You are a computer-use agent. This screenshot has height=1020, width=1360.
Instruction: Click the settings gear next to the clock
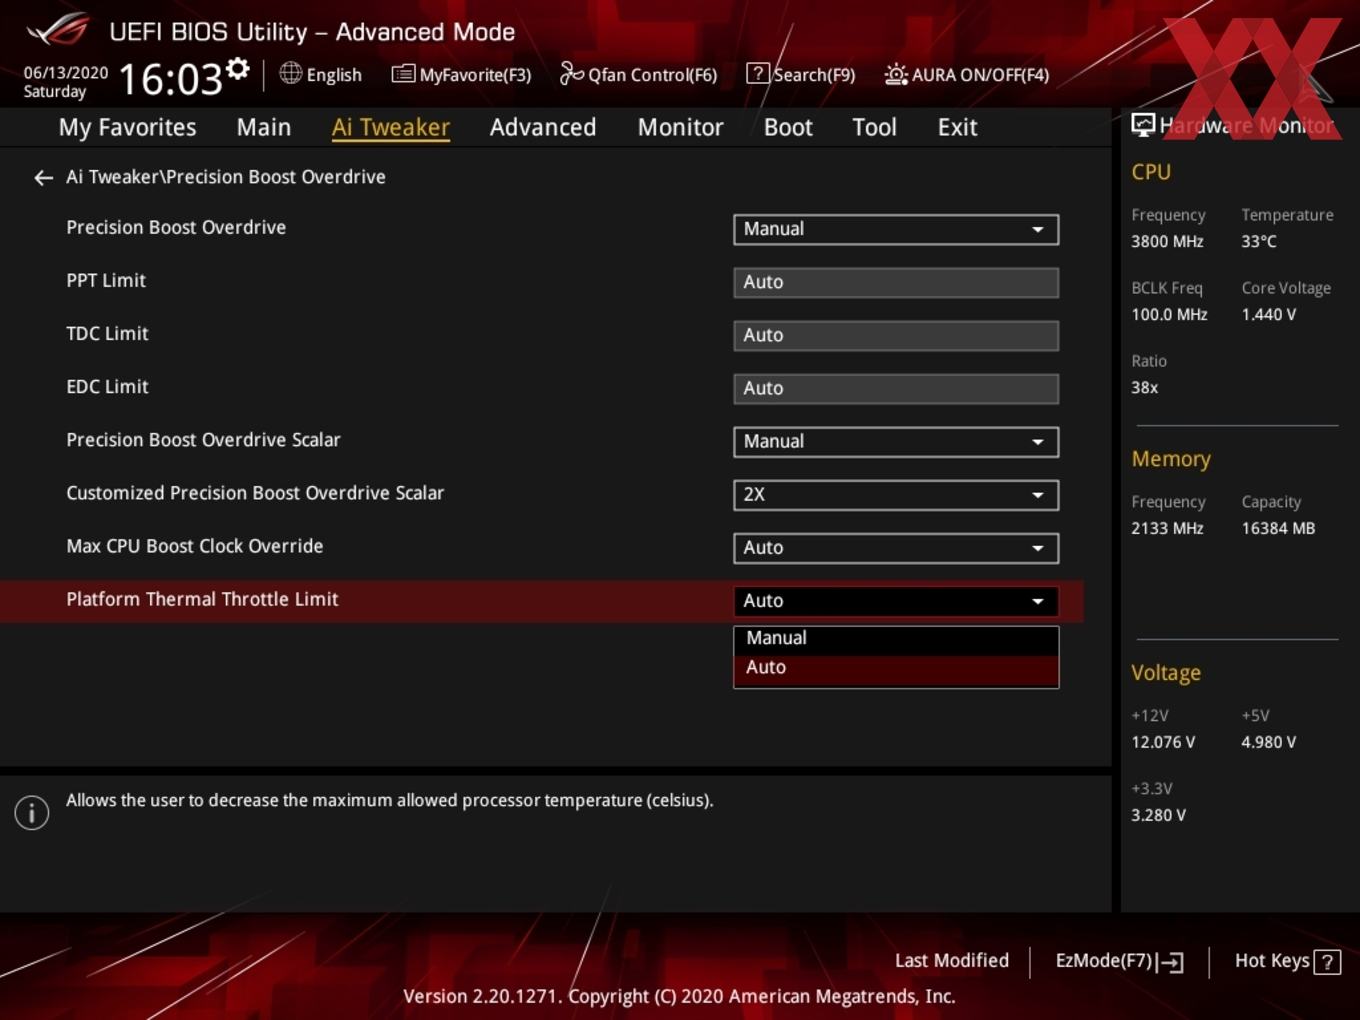click(237, 69)
